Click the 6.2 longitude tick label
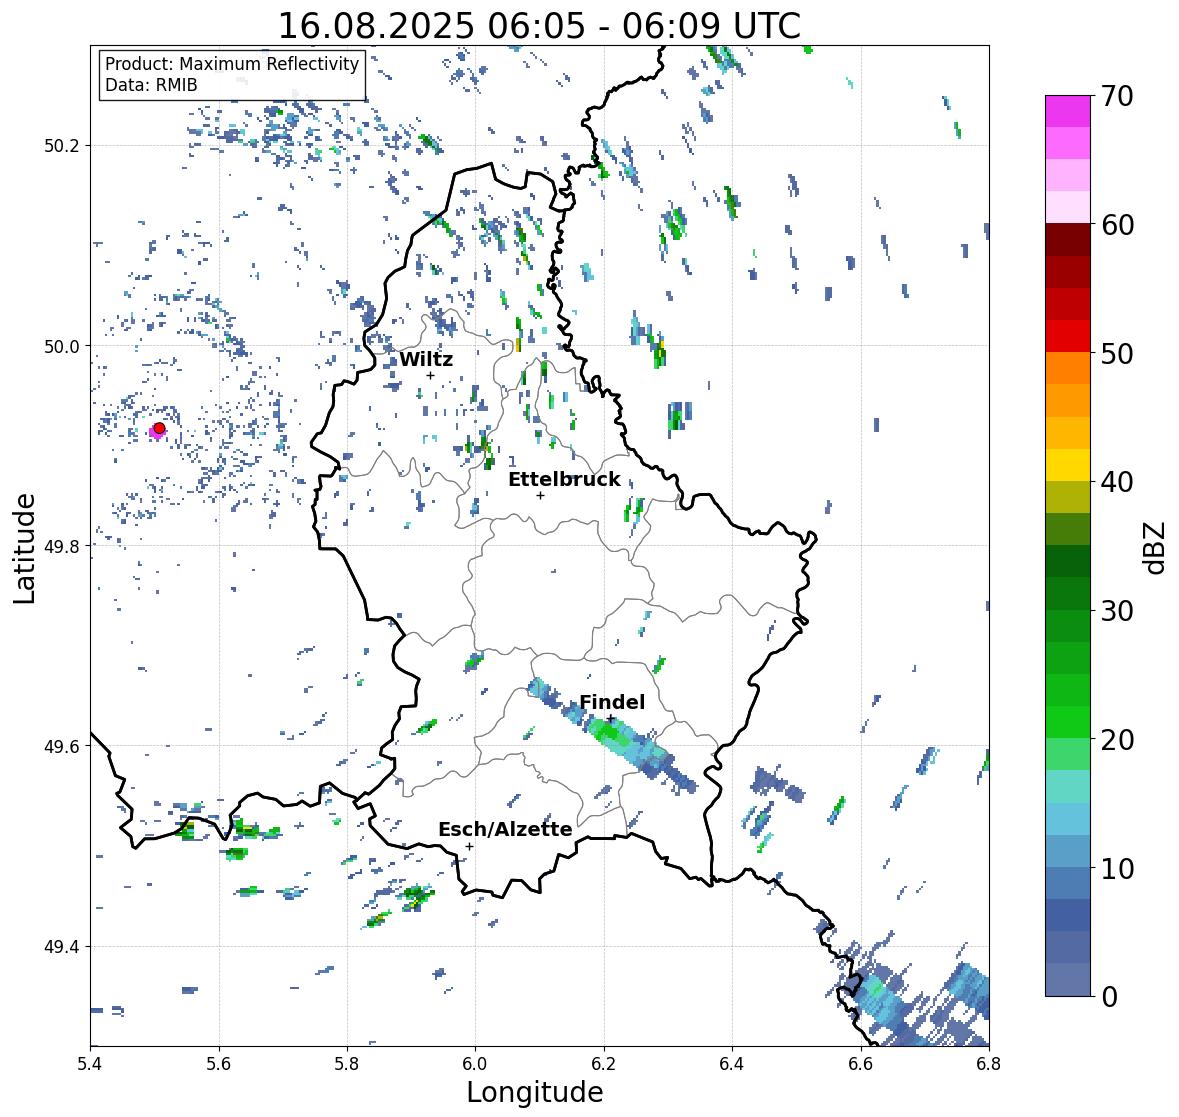Image resolution: width=1179 pixels, height=1117 pixels. point(604,1064)
